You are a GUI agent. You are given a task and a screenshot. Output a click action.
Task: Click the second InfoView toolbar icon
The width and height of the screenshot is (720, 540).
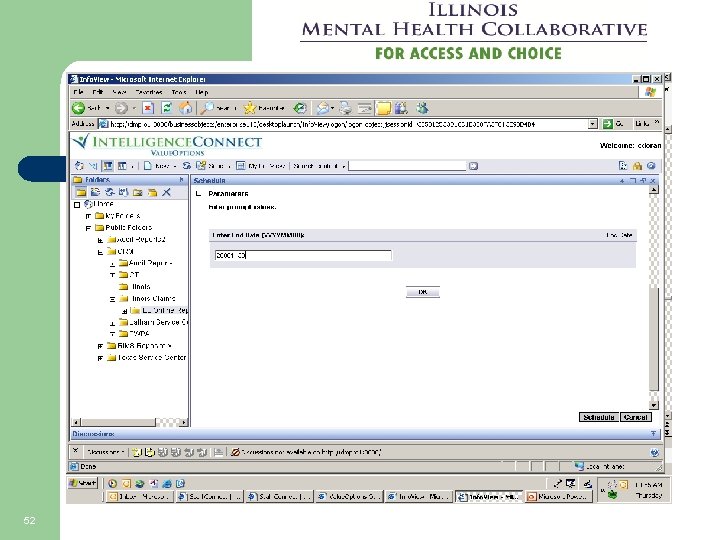click(93, 166)
